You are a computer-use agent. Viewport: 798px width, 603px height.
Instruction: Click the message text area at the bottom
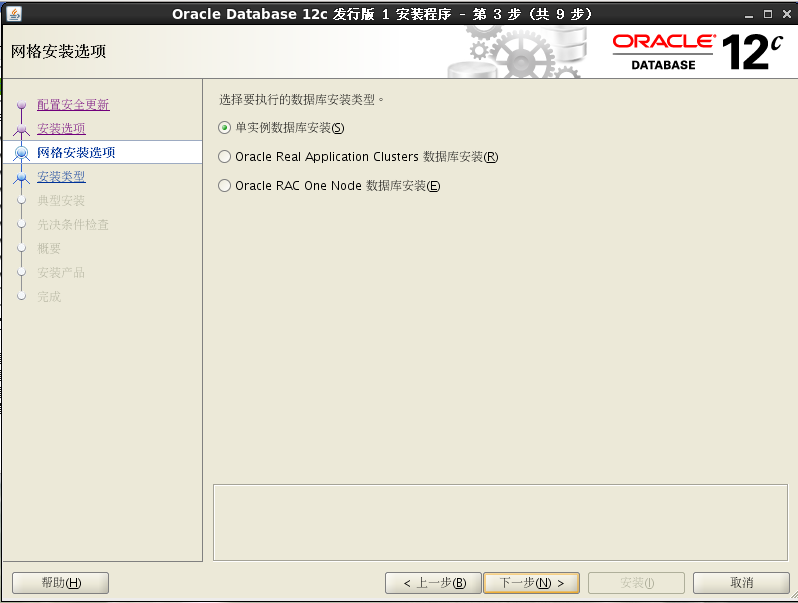tap(500, 523)
